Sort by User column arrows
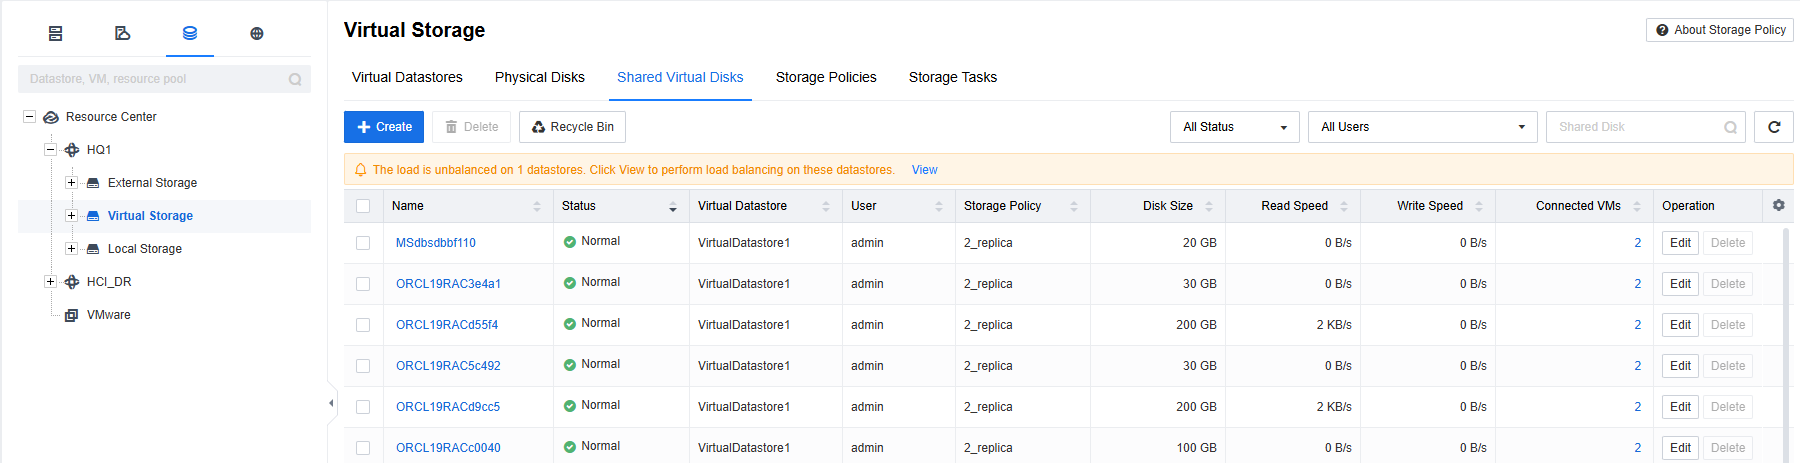The image size is (1800, 463). coord(939,206)
